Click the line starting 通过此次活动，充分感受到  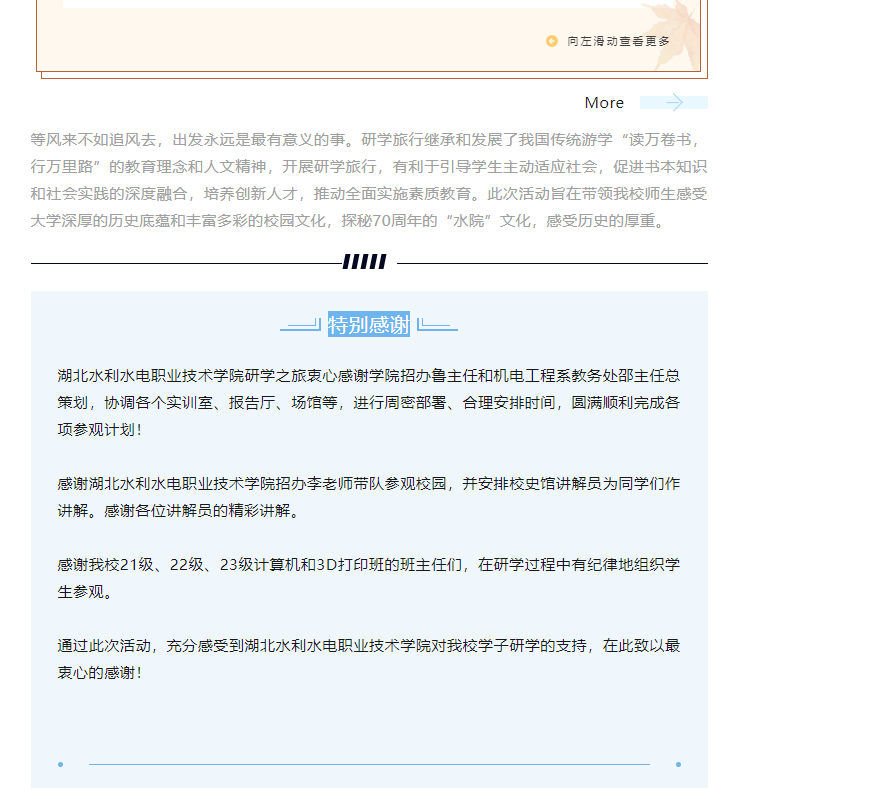point(369,646)
